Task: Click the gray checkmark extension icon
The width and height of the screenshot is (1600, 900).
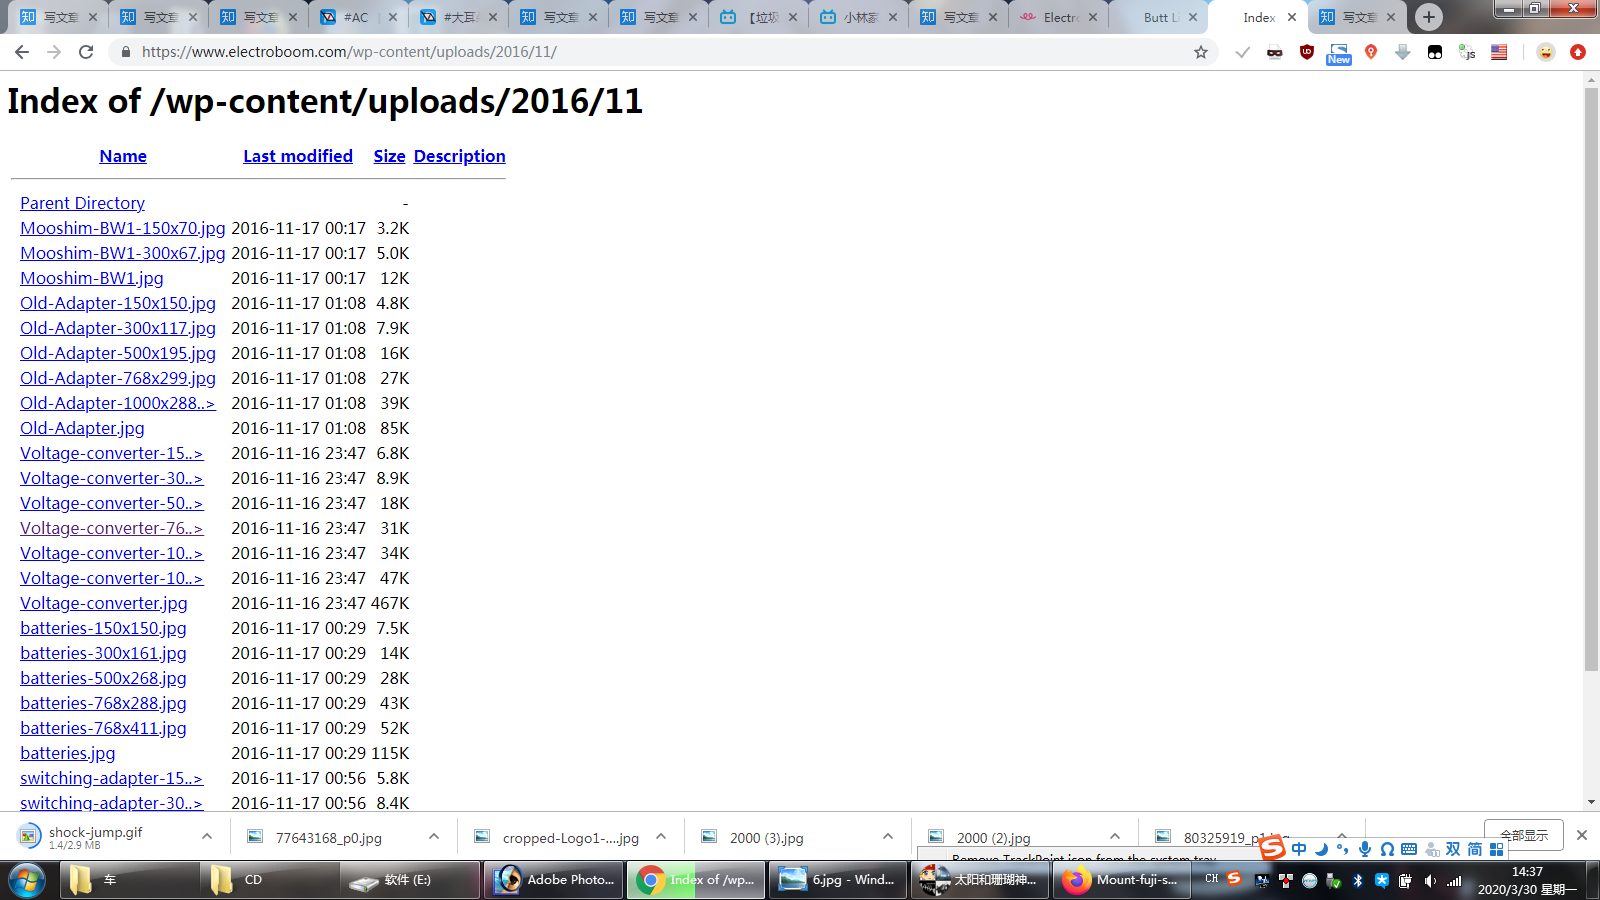Action: point(1242,52)
